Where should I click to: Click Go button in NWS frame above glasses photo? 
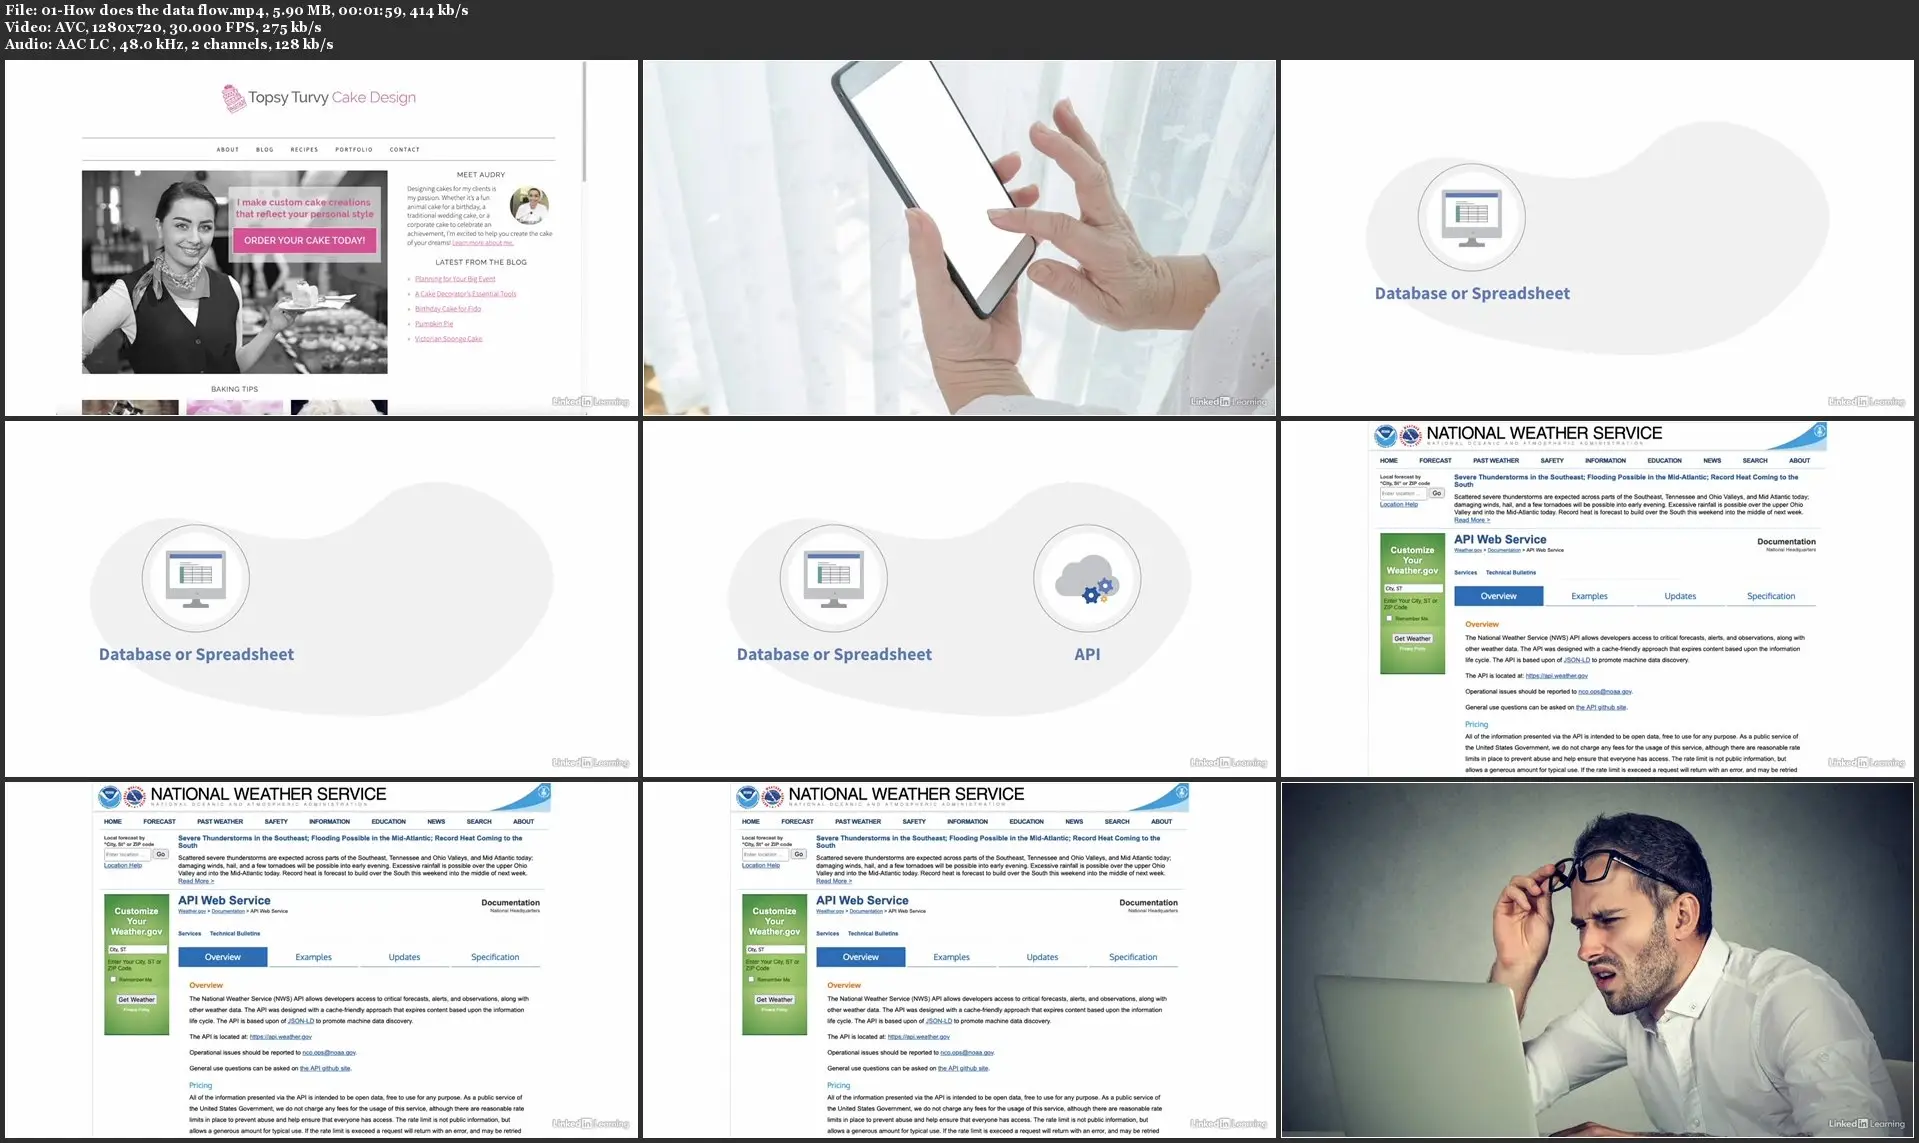[1436, 493]
